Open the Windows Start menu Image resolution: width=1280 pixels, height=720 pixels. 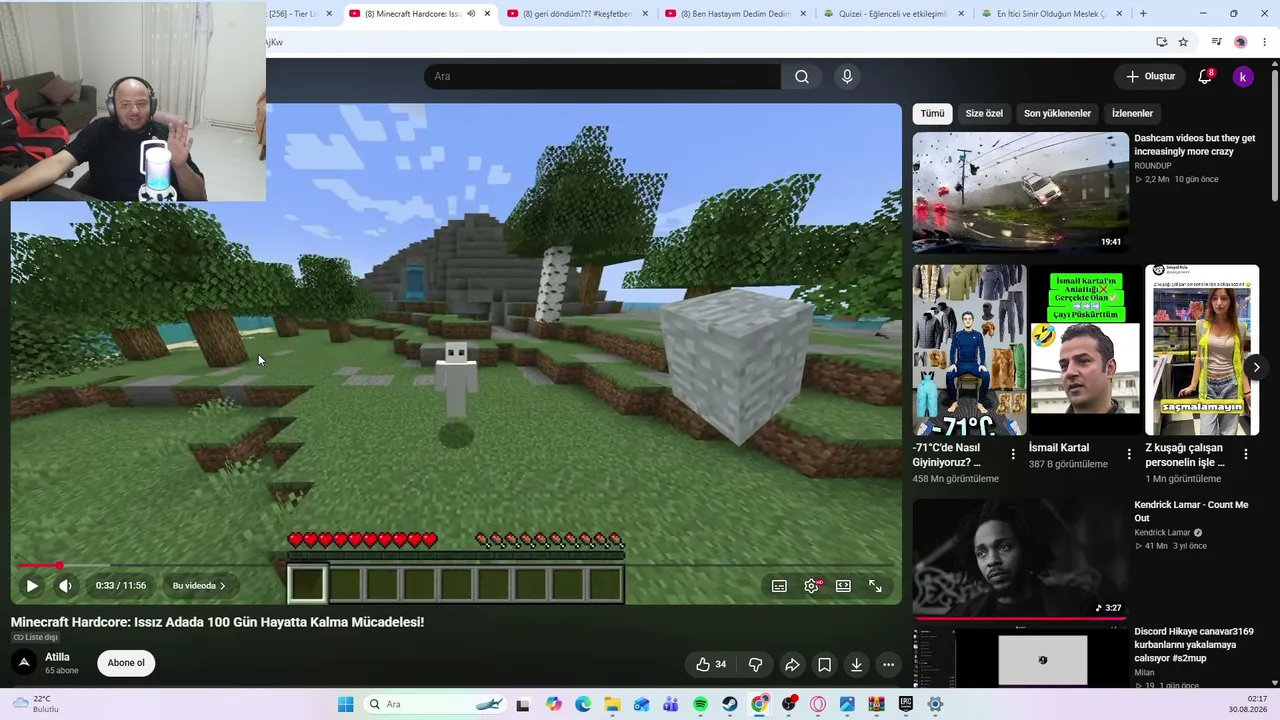coord(345,704)
